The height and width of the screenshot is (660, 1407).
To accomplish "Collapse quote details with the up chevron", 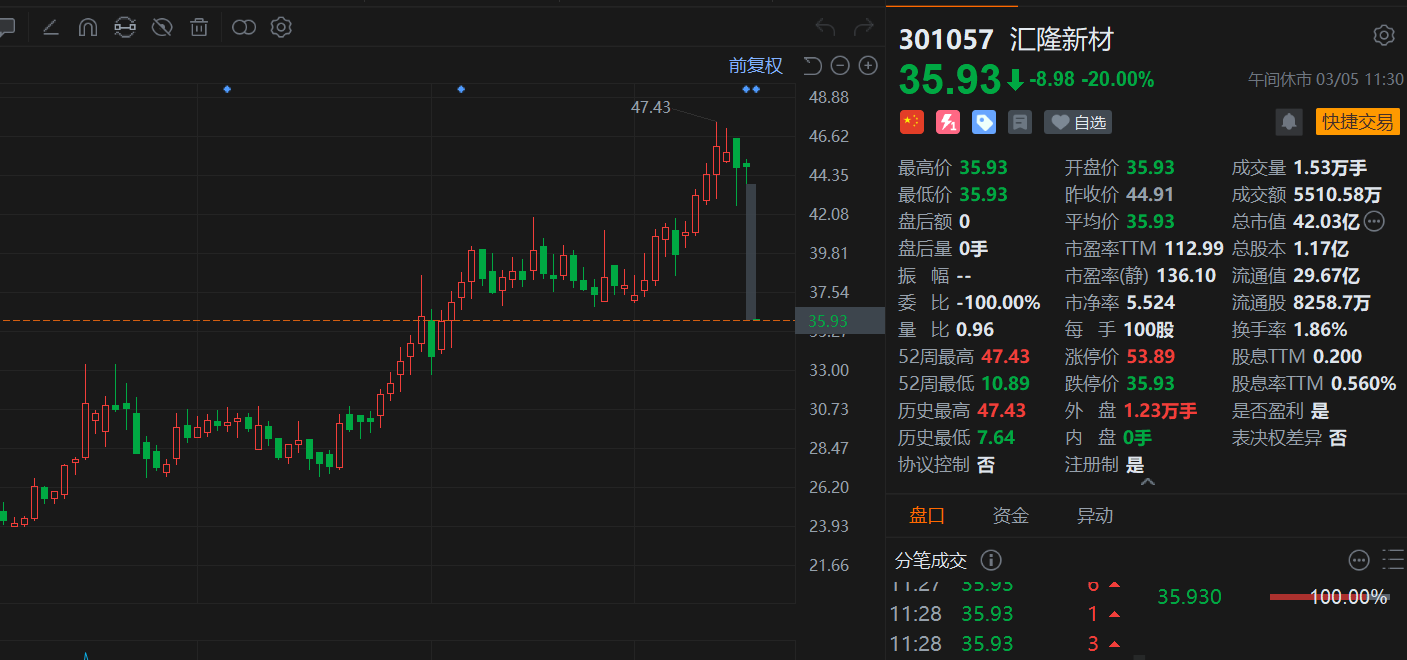I will [1148, 482].
